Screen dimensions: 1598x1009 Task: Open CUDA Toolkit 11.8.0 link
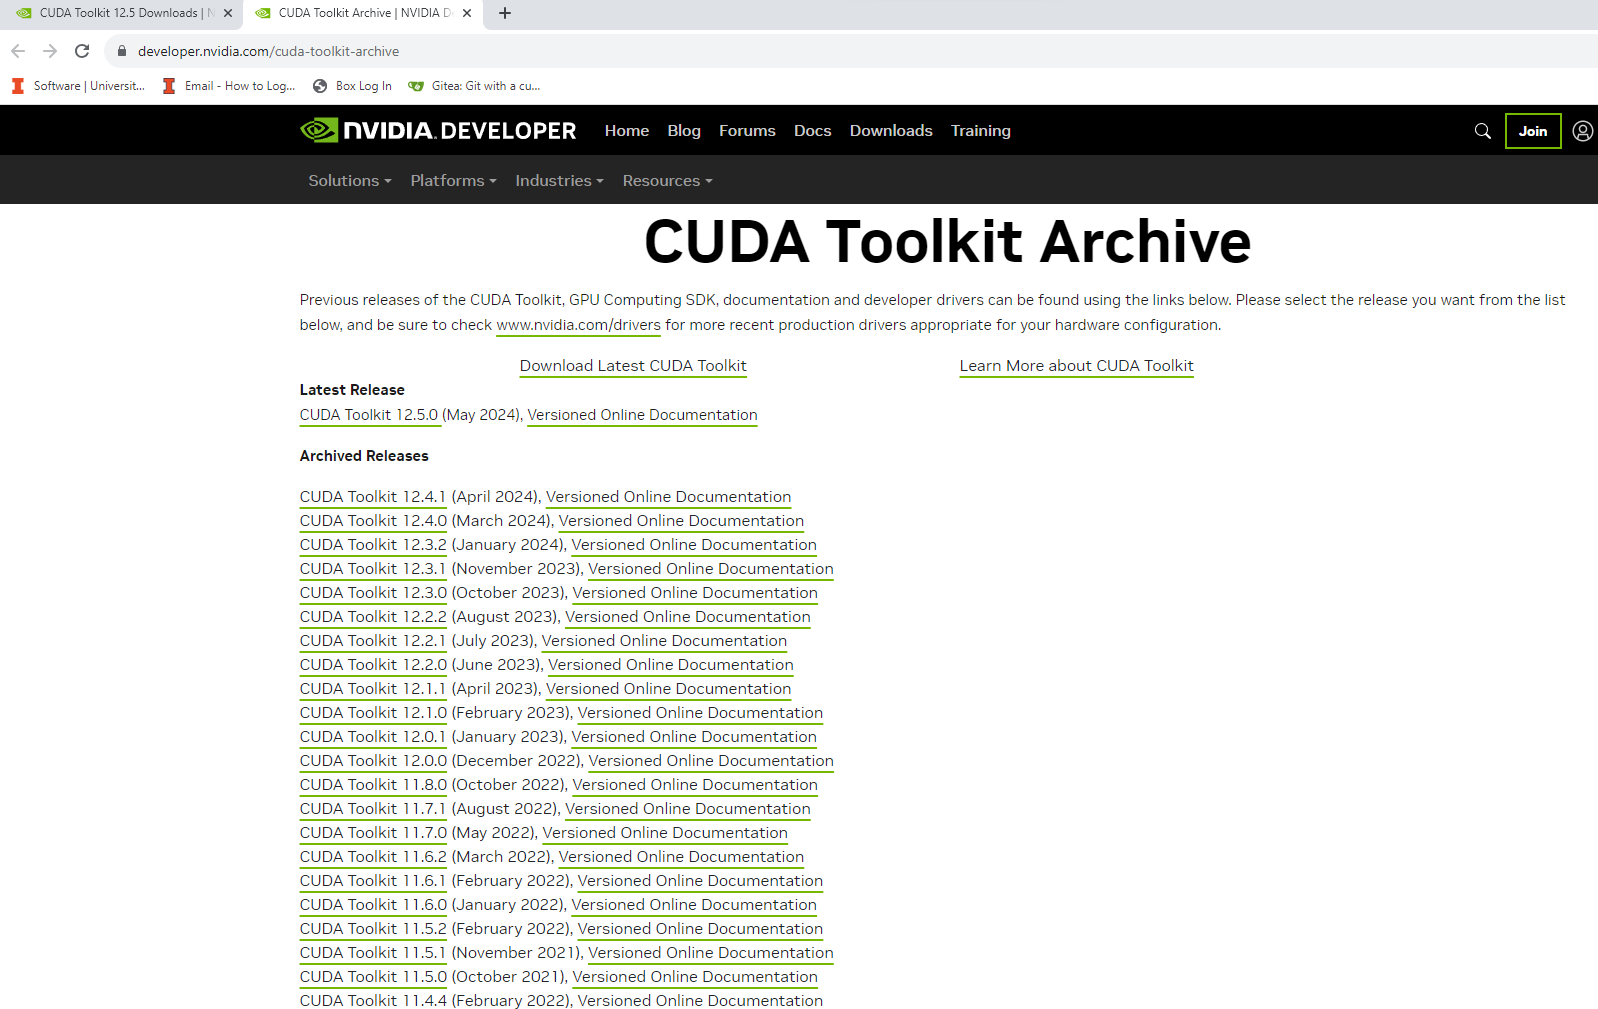tap(373, 785)
